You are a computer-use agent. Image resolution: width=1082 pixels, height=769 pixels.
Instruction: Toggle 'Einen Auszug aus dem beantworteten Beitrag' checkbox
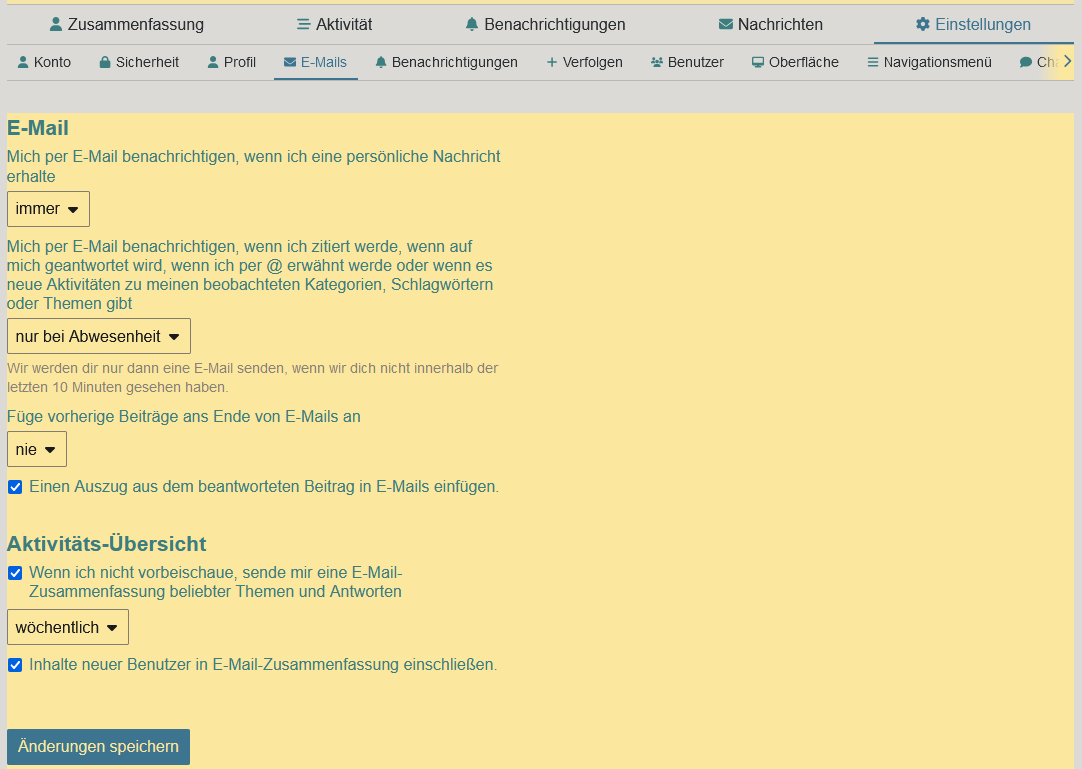coord(15,487)
